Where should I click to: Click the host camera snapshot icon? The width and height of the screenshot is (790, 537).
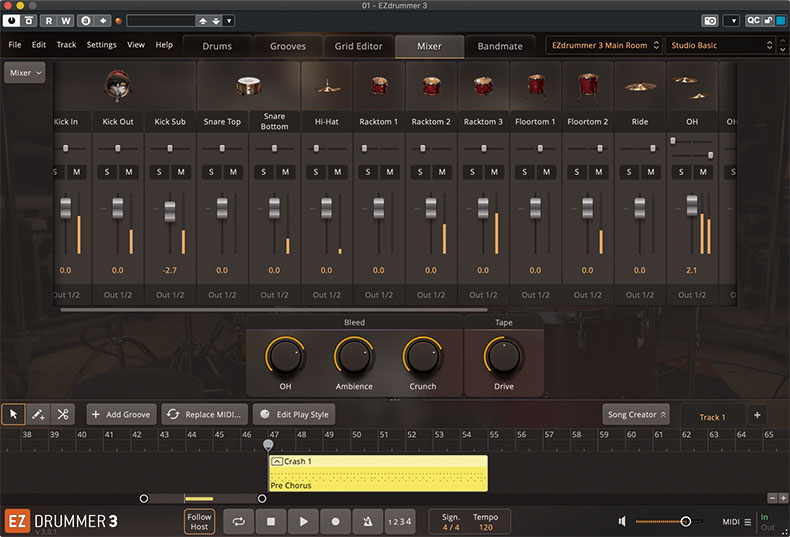710,21
